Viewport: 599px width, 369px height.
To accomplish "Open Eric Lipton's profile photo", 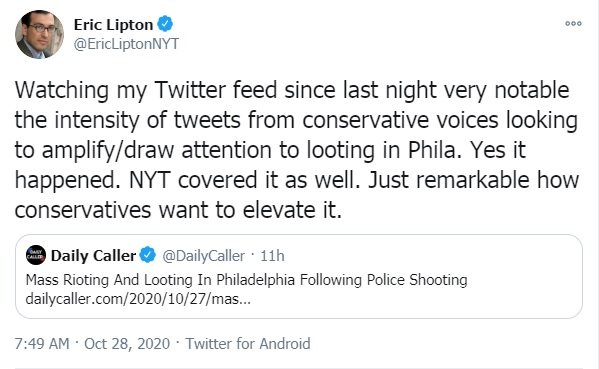I will coord(39,34).
